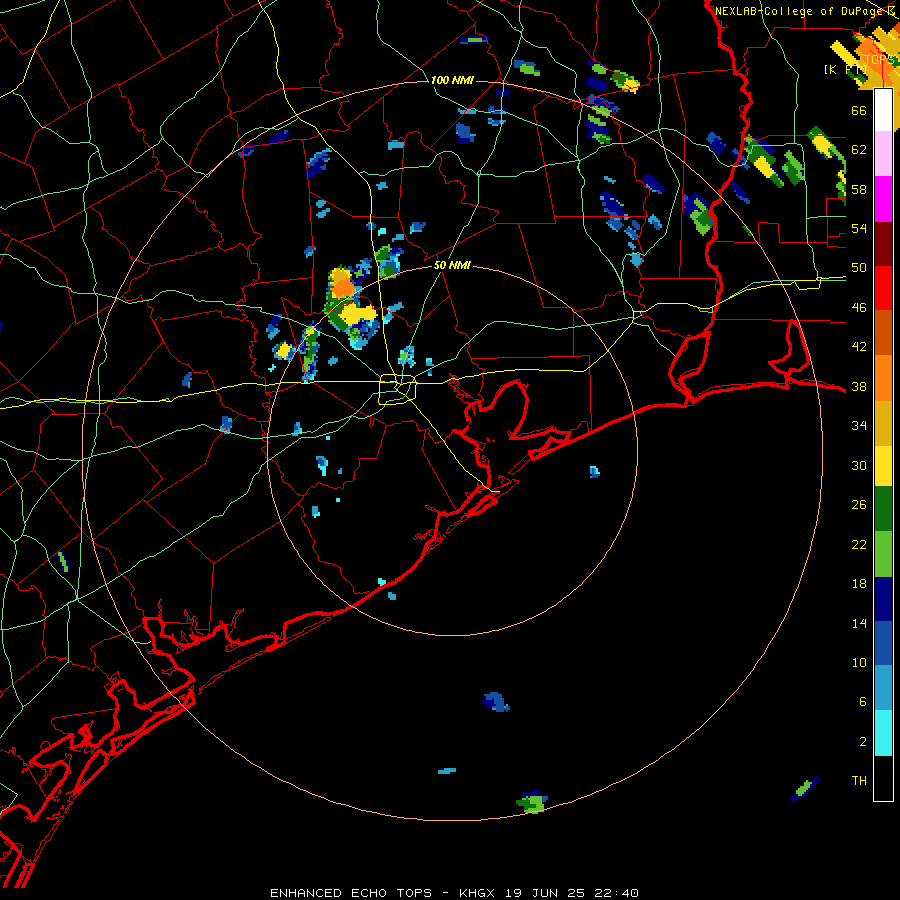Click the legend value '30'

pyautogui.click(x=859, y=465)
